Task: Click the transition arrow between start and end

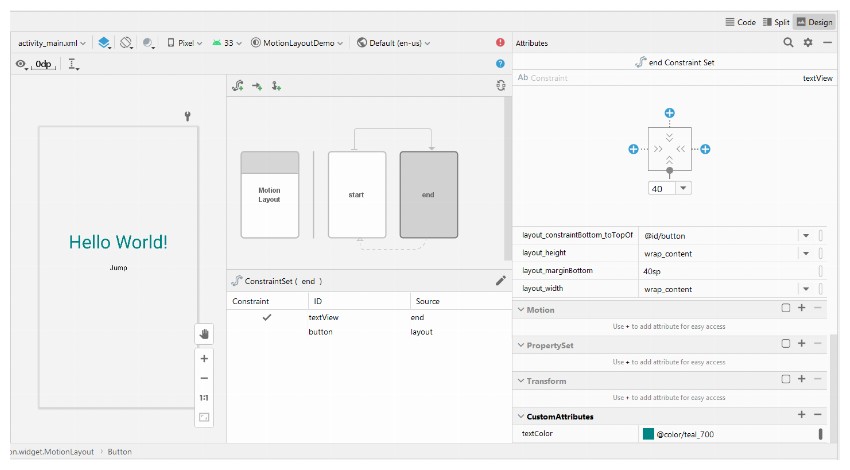Action: click(392, 138)
